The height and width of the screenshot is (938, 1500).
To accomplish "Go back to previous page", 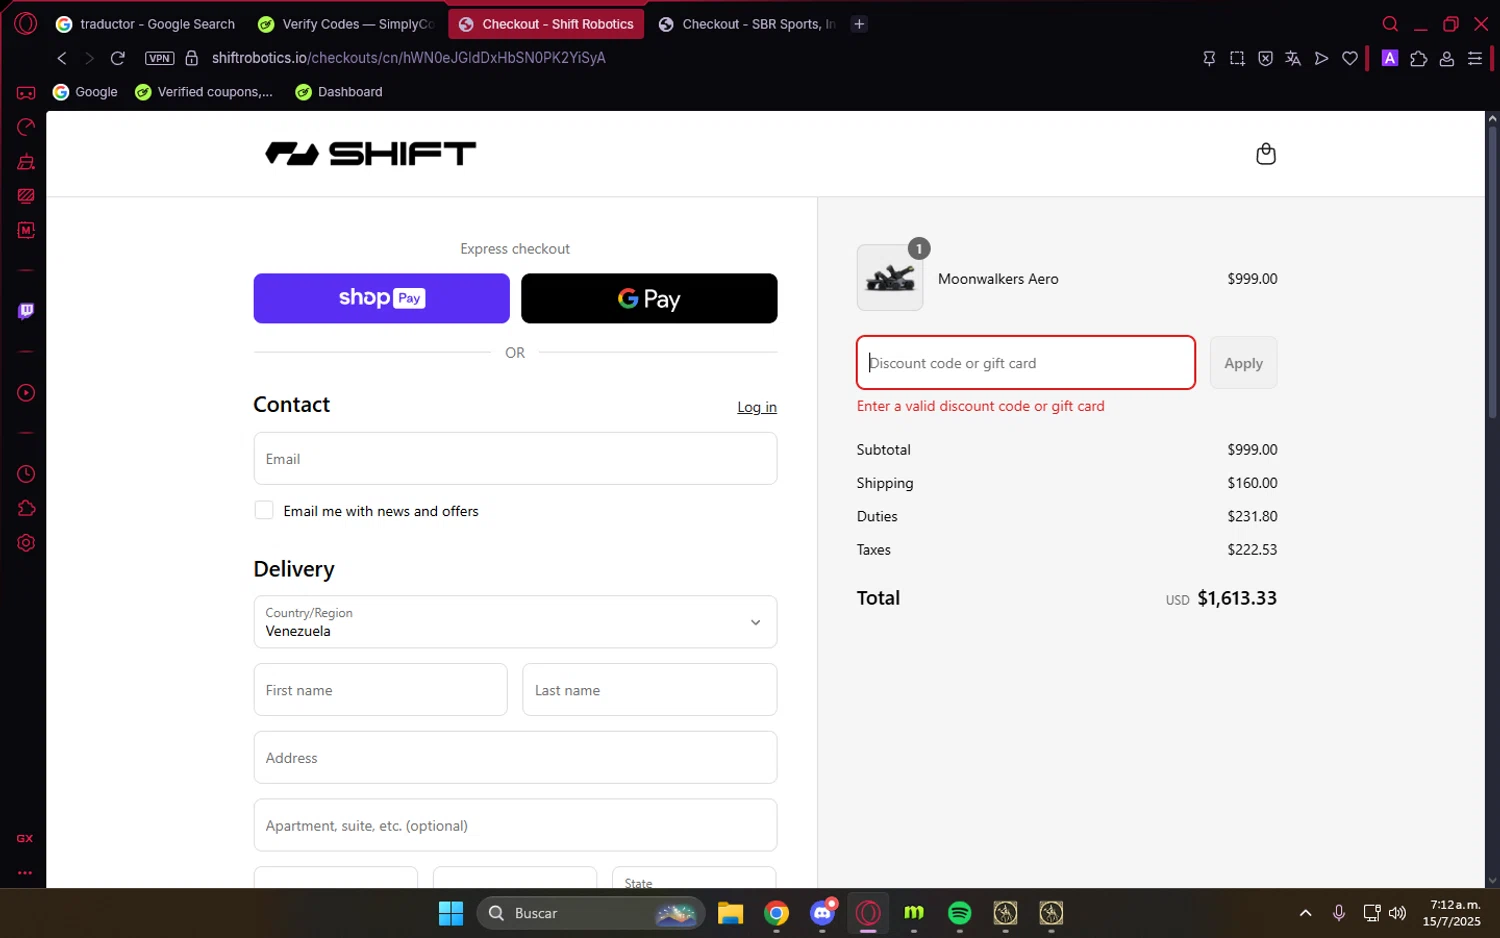I will 62,58.
